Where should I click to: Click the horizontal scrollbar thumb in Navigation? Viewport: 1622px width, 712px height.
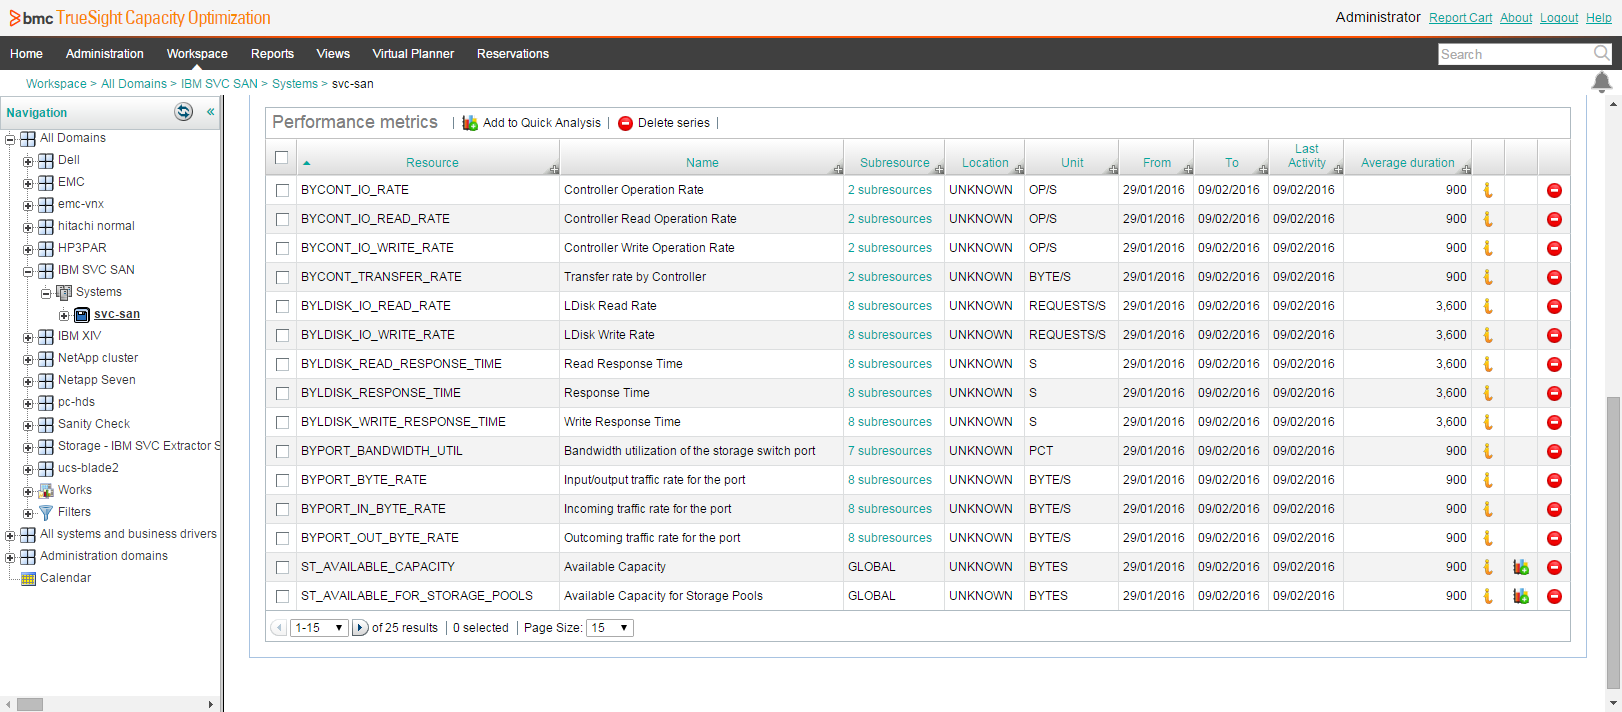pos(30,704)
